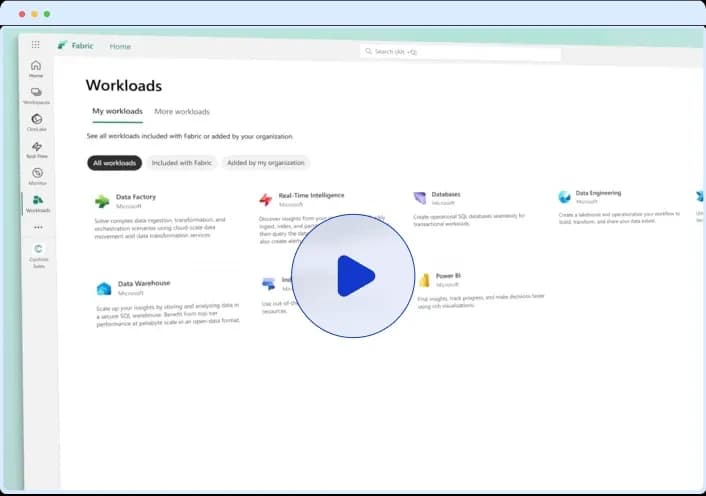Viewport: 706px width, 496px height.
Task: Click the 'See all workloads included' description text
Action: click(x=190, y=136)
